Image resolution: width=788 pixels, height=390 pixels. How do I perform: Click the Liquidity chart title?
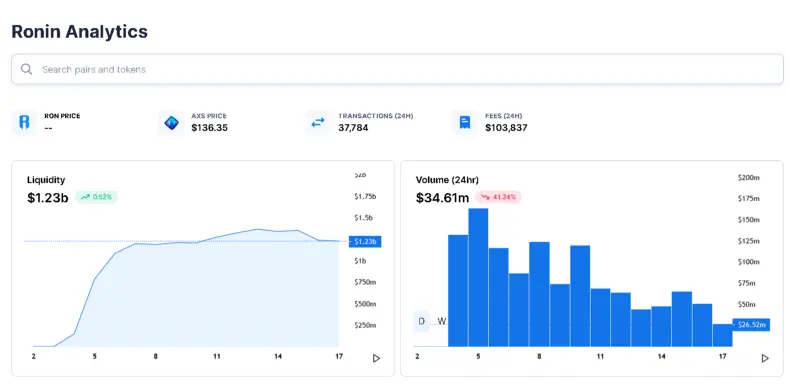coord(46,180)
